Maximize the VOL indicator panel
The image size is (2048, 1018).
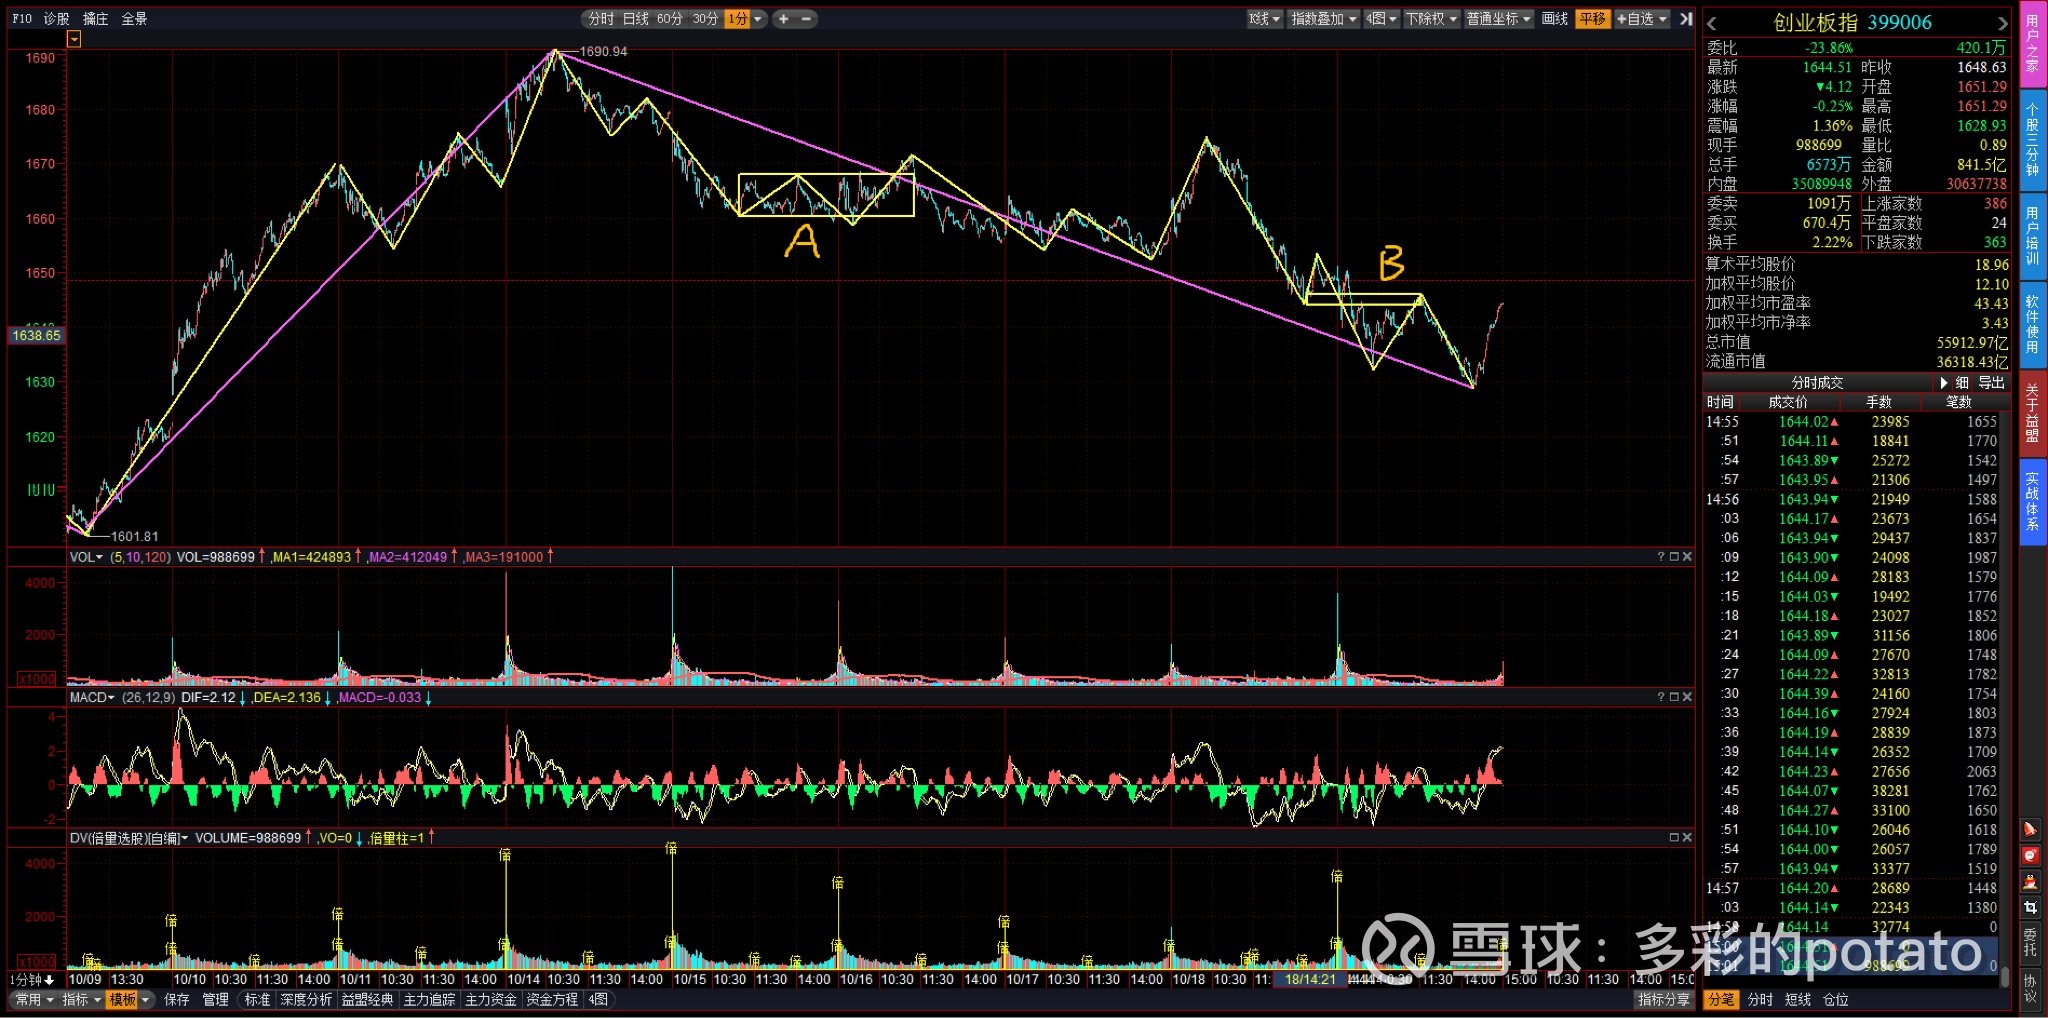[1674, 557]
